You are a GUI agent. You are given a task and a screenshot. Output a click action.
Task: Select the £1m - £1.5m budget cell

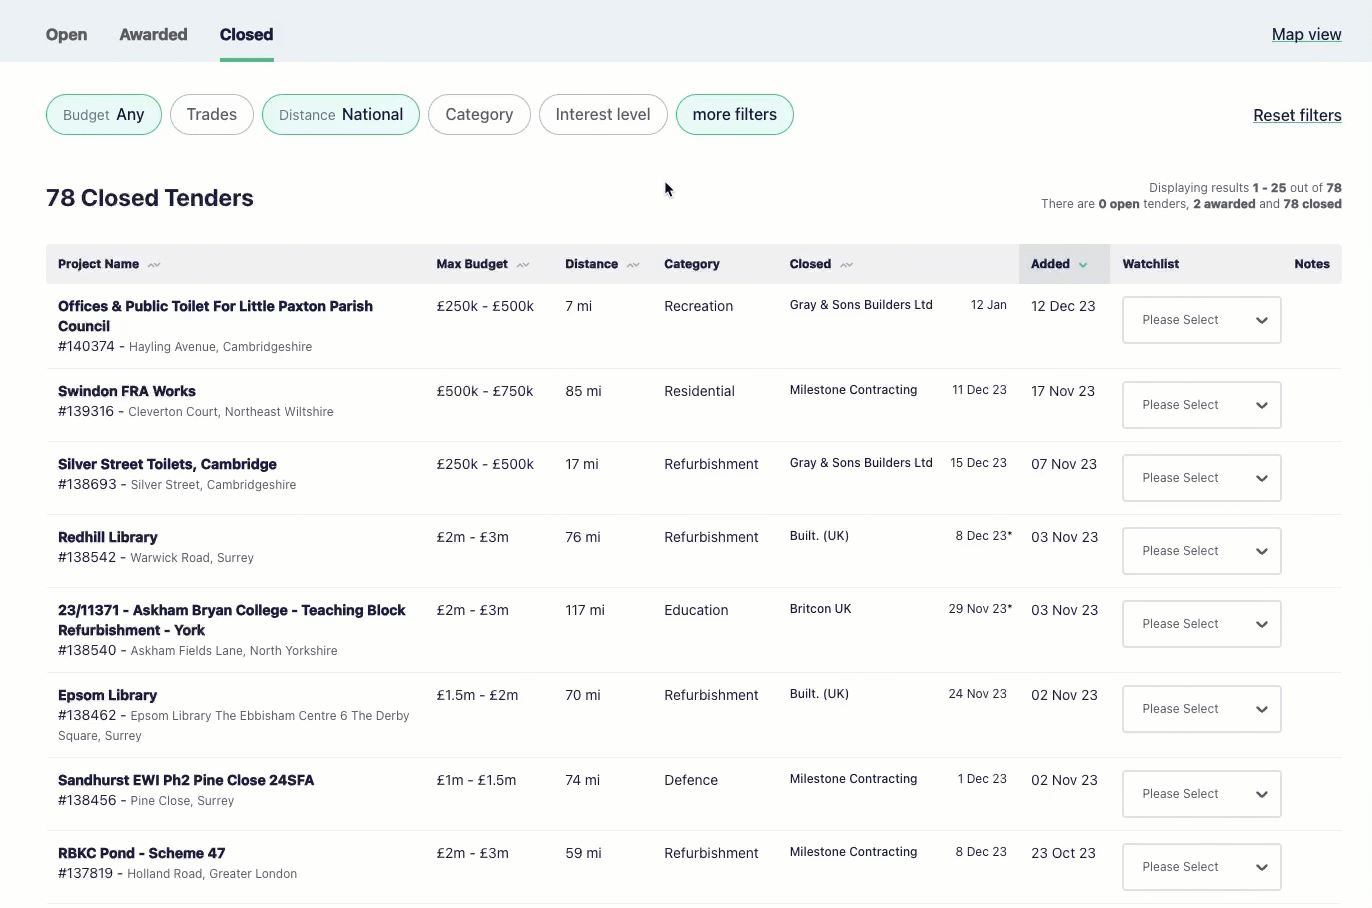click(x=476, y=780)
